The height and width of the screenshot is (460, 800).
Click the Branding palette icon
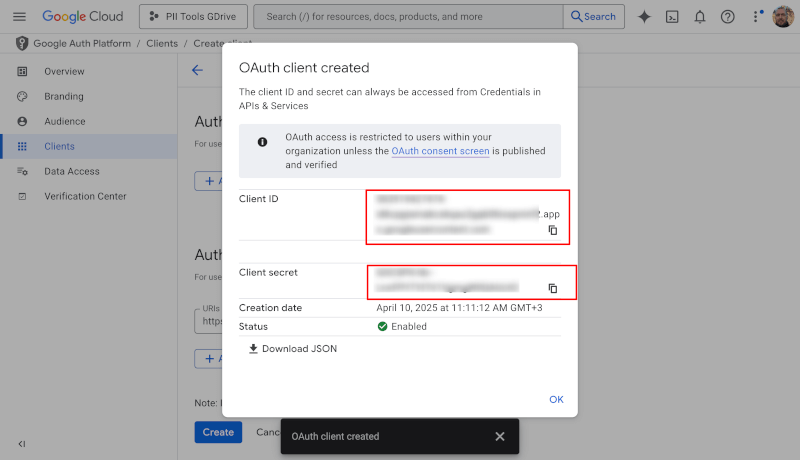(22, 96)
